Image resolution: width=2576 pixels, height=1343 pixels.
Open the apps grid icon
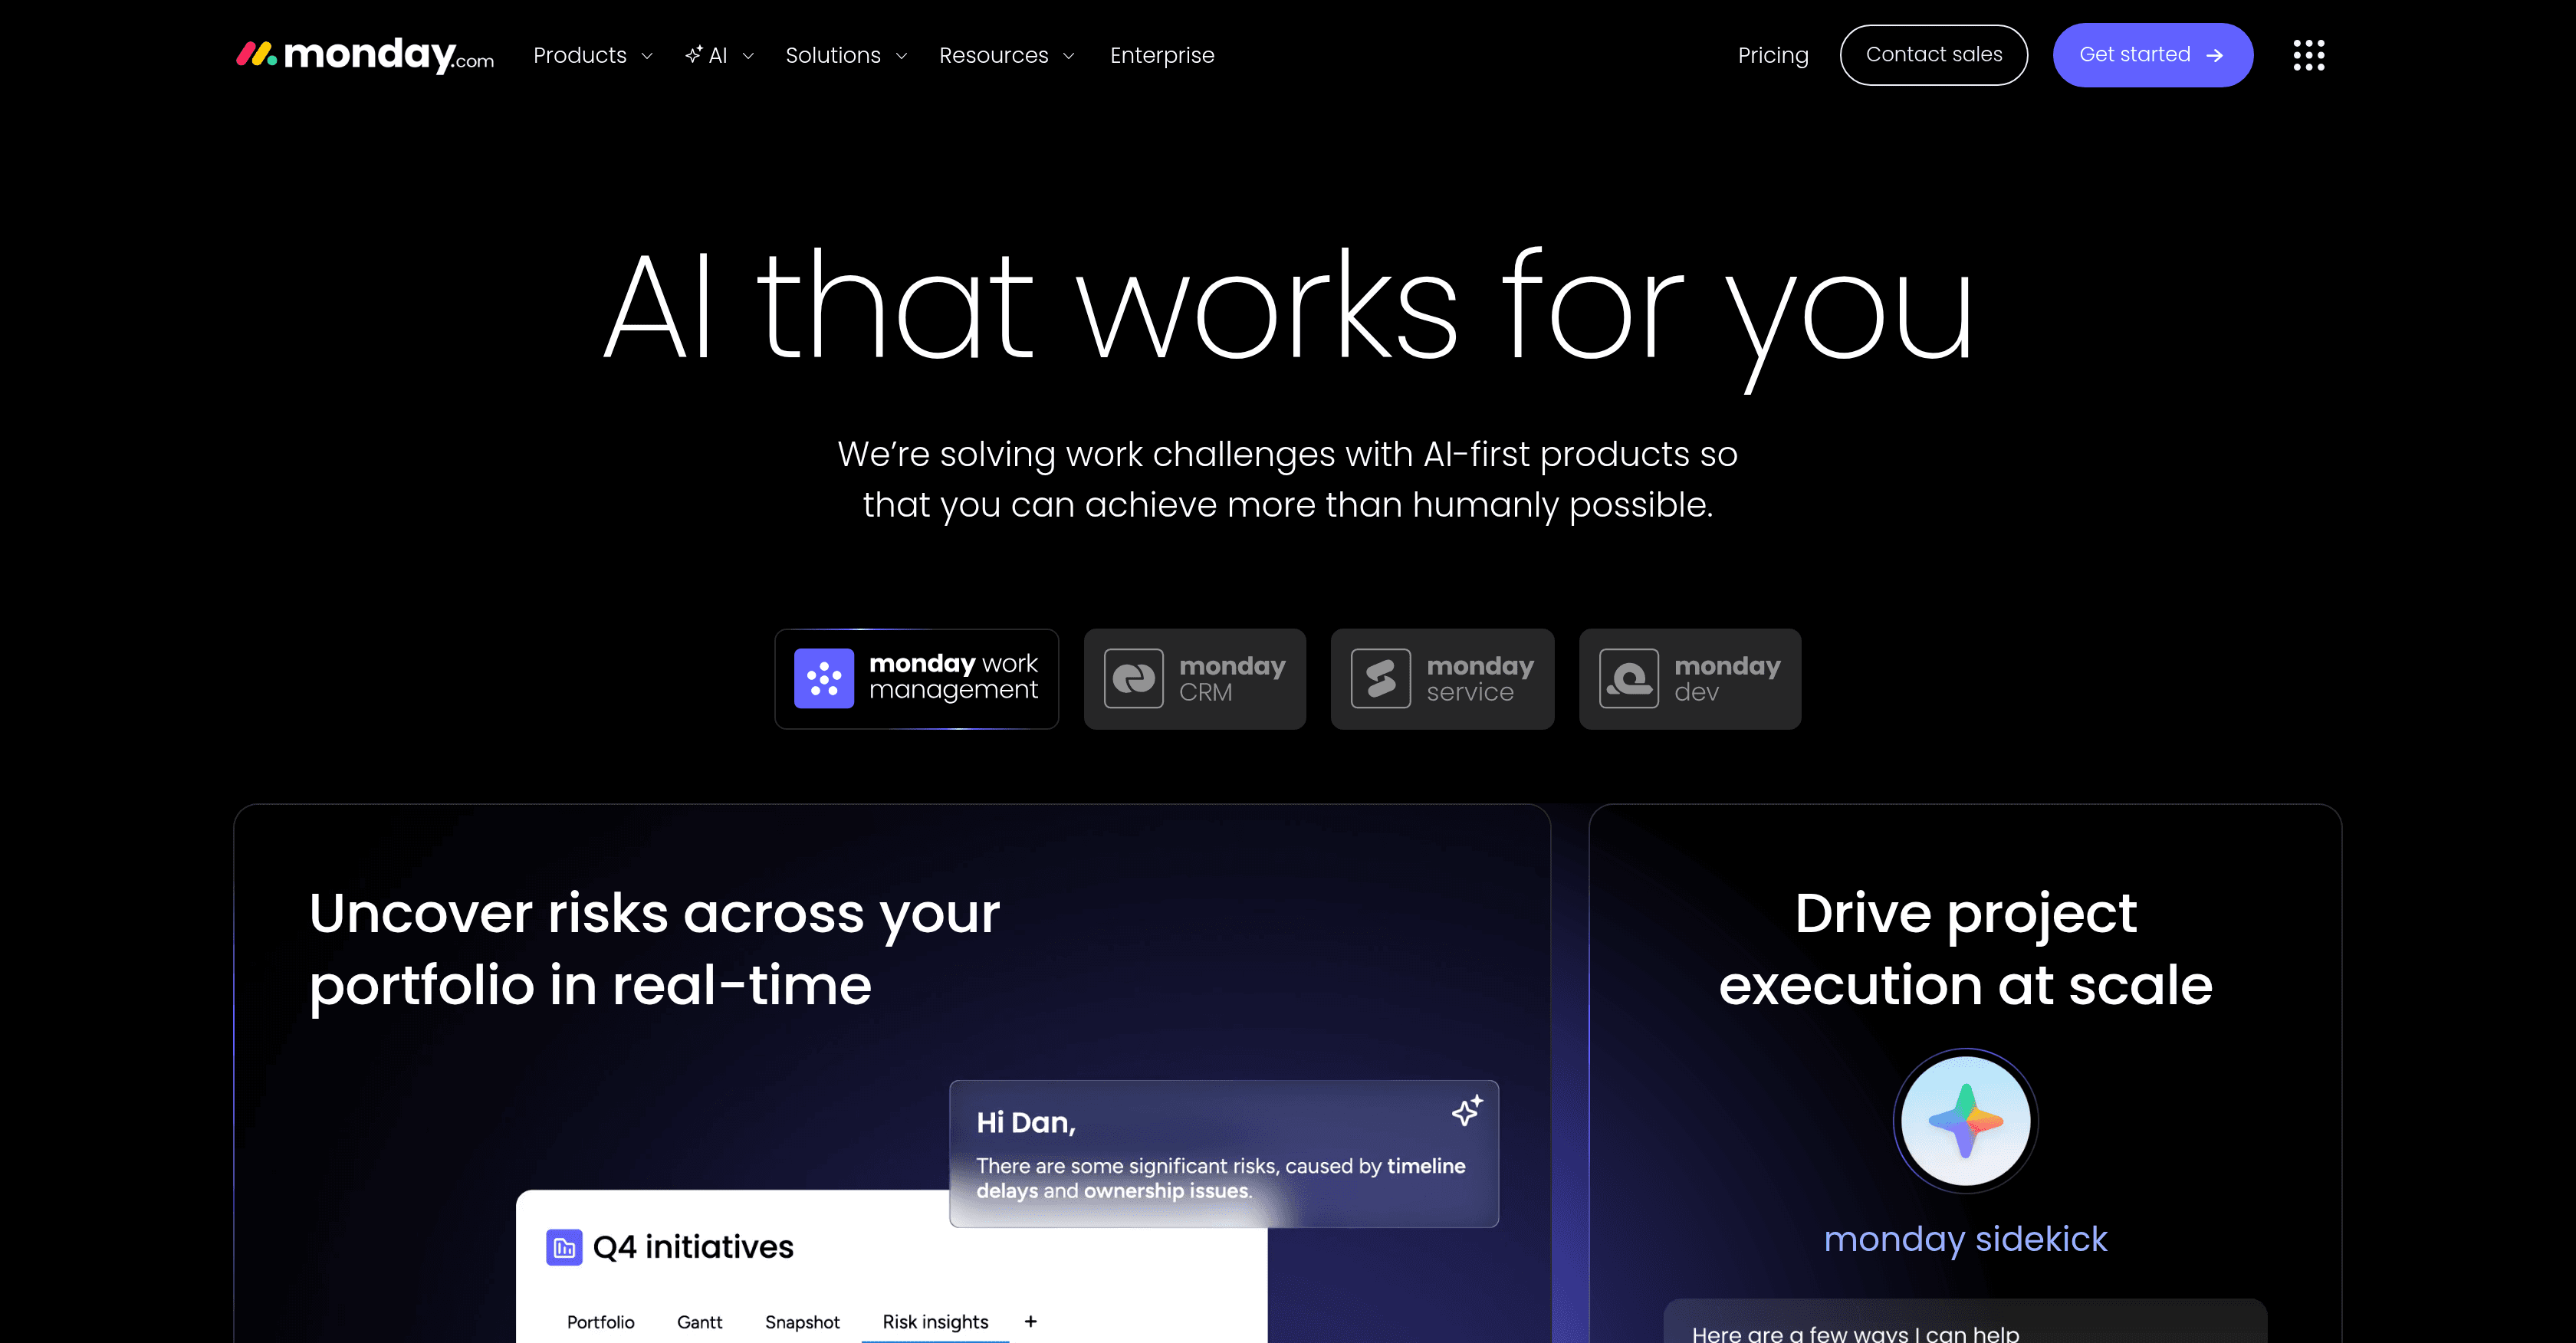pos(2309,55)
